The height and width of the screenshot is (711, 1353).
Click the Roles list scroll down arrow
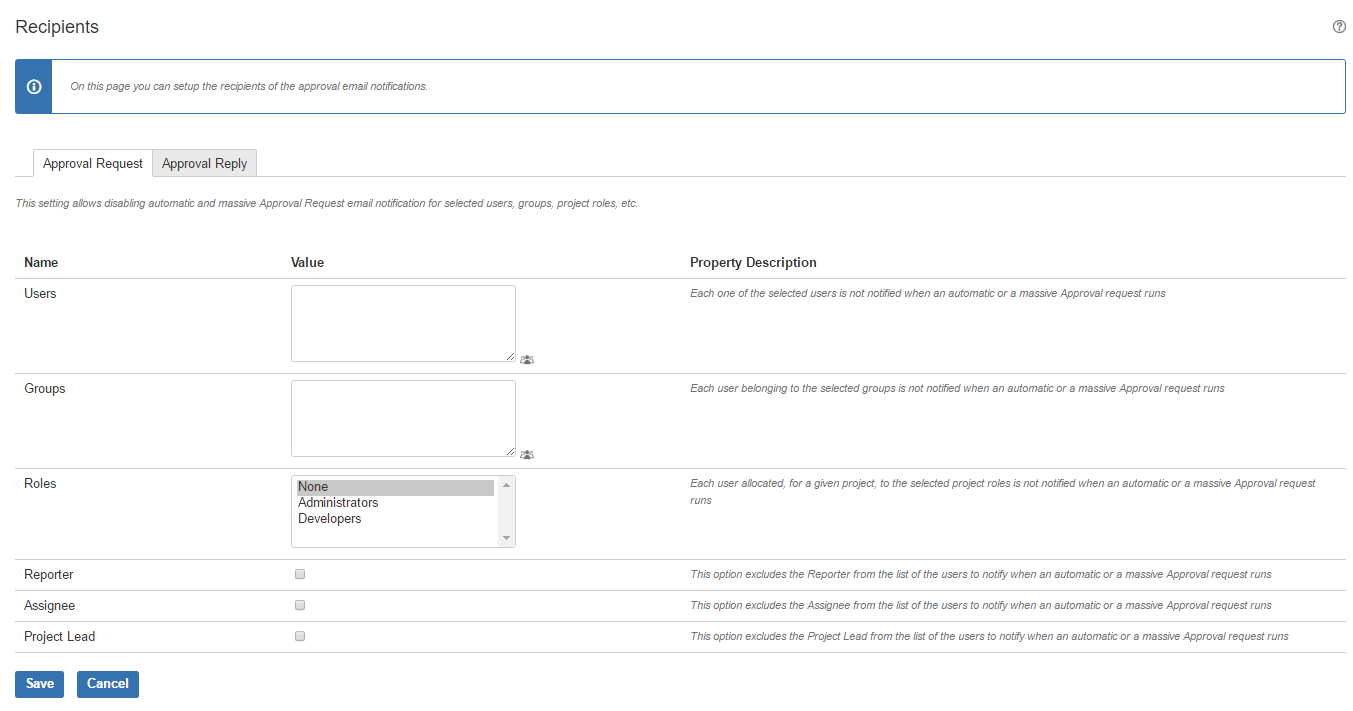tap(506, 538)
